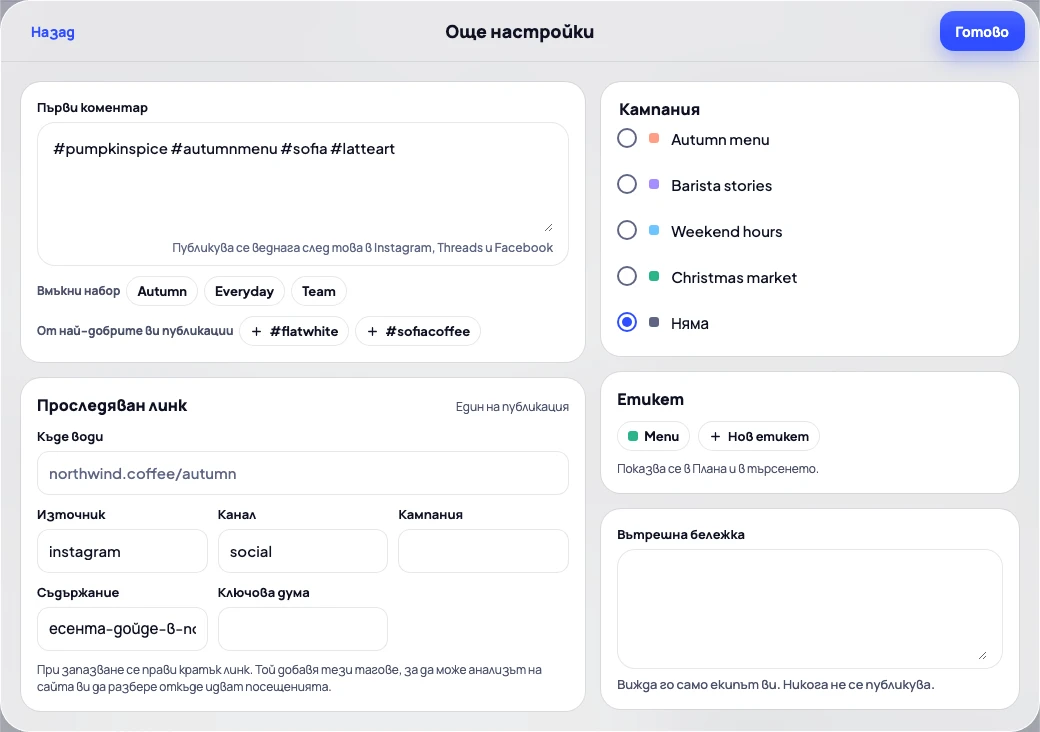Image resolution: width=1040 pixels, height=732 pixels.
Task: Click the blue Weekend hours color swatch
Action: point(654,231)
